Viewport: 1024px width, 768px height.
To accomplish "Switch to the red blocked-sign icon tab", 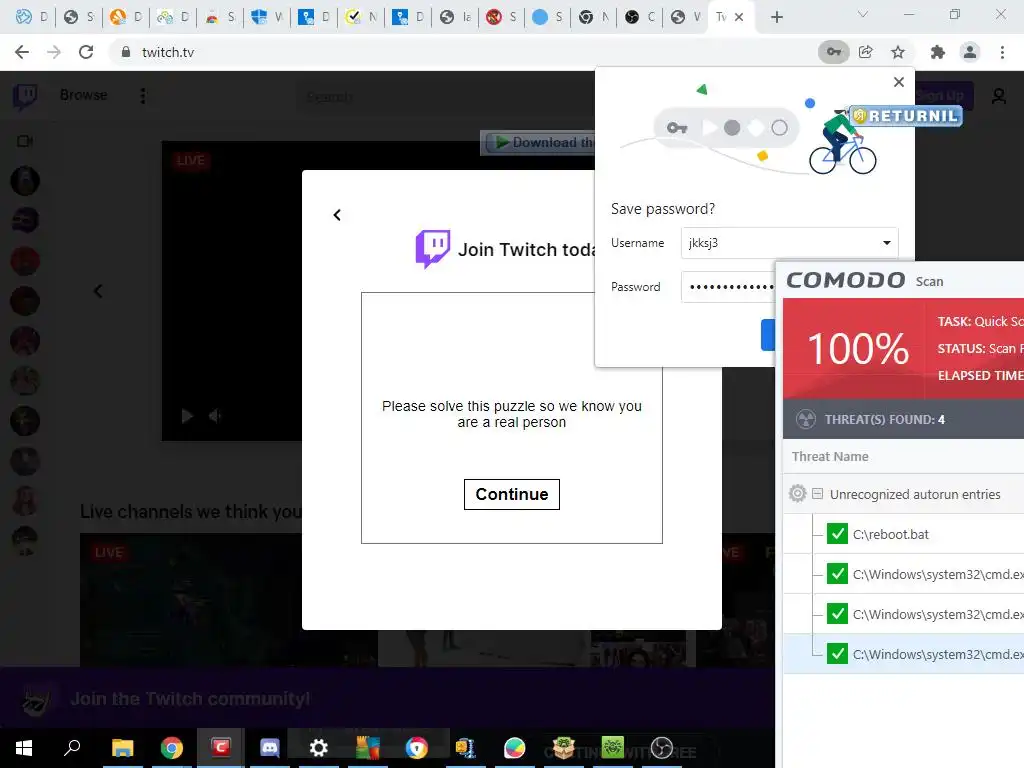I will (501, 17).
